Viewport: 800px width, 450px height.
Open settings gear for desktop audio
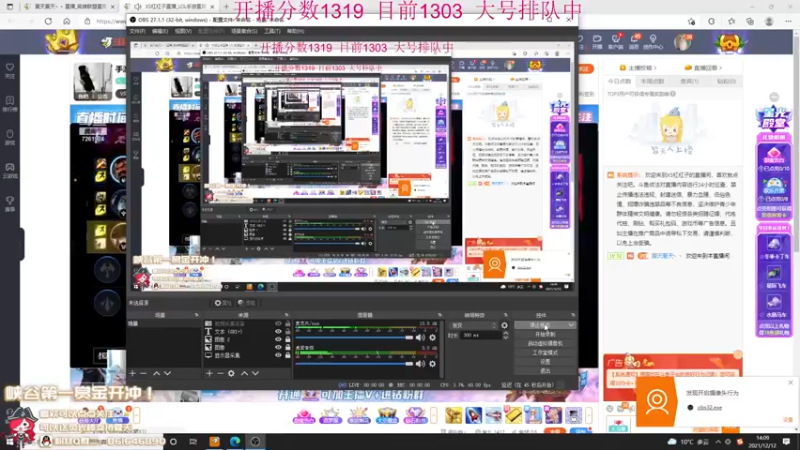pyautogui.click(x=433, y=364)
